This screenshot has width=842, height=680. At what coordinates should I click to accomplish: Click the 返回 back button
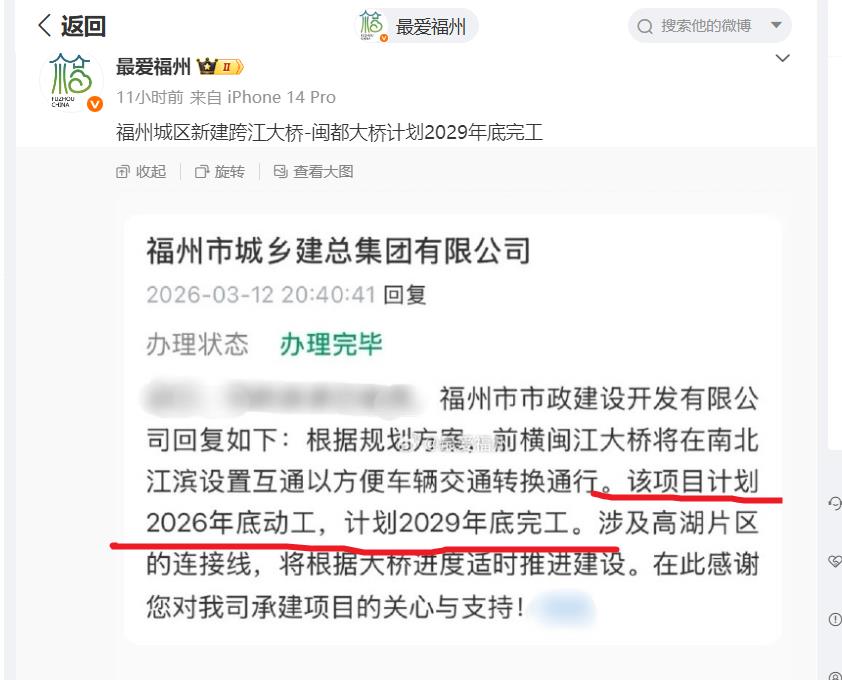pyautogui.click(x=72, y=25)
